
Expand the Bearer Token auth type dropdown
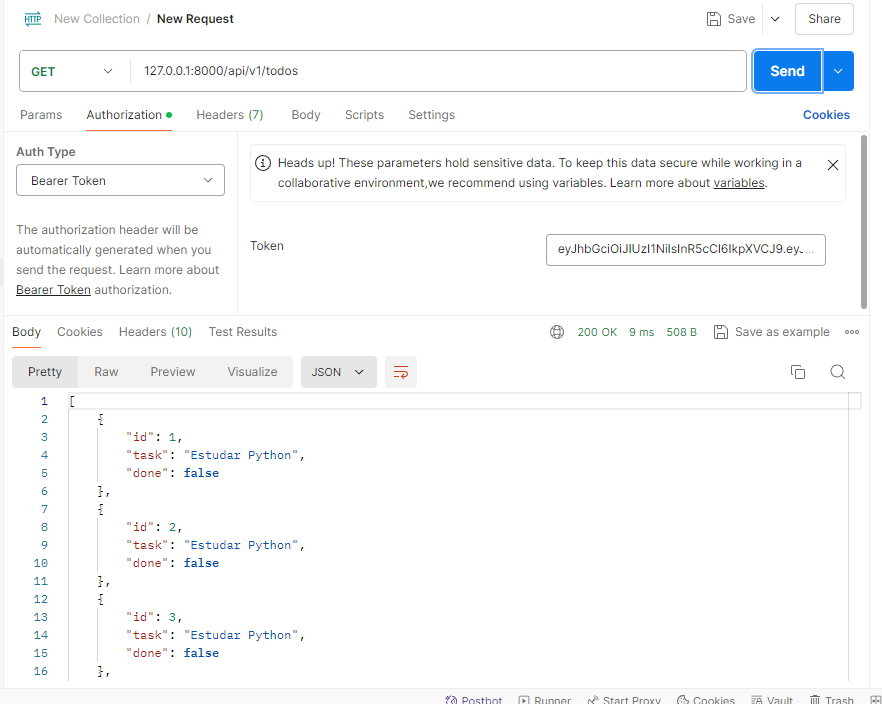coord(120,181)
